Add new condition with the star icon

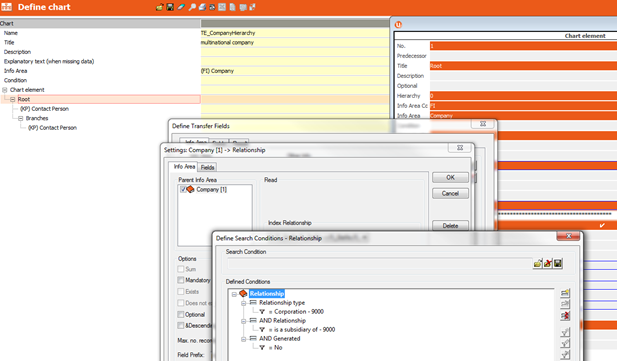tap(565, 293)
